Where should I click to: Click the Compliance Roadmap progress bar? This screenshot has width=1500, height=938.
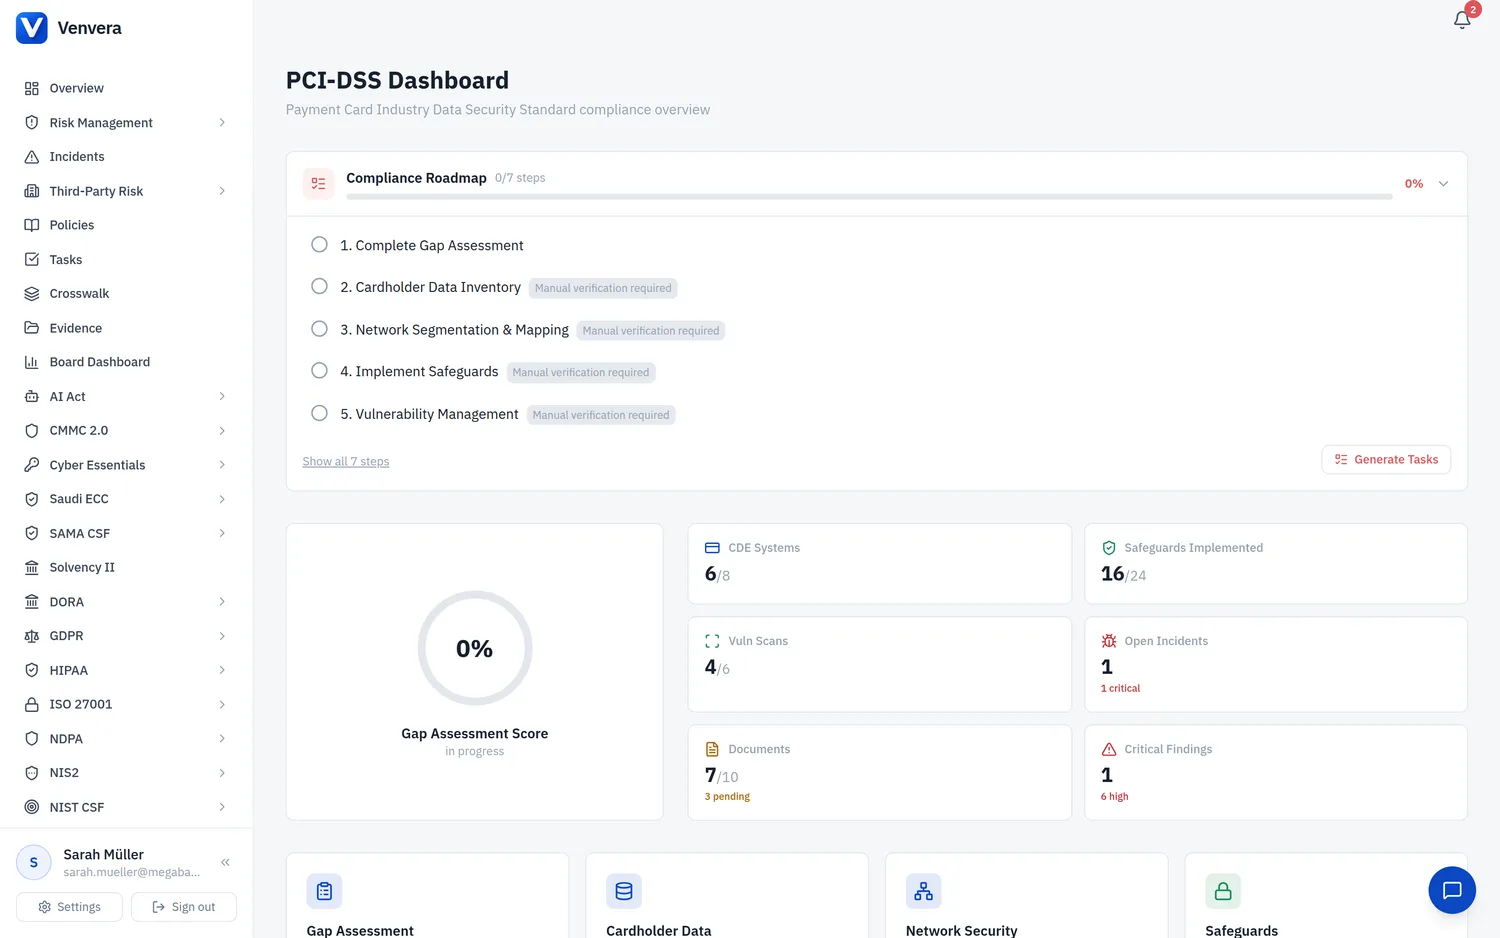tap(869, 197)
